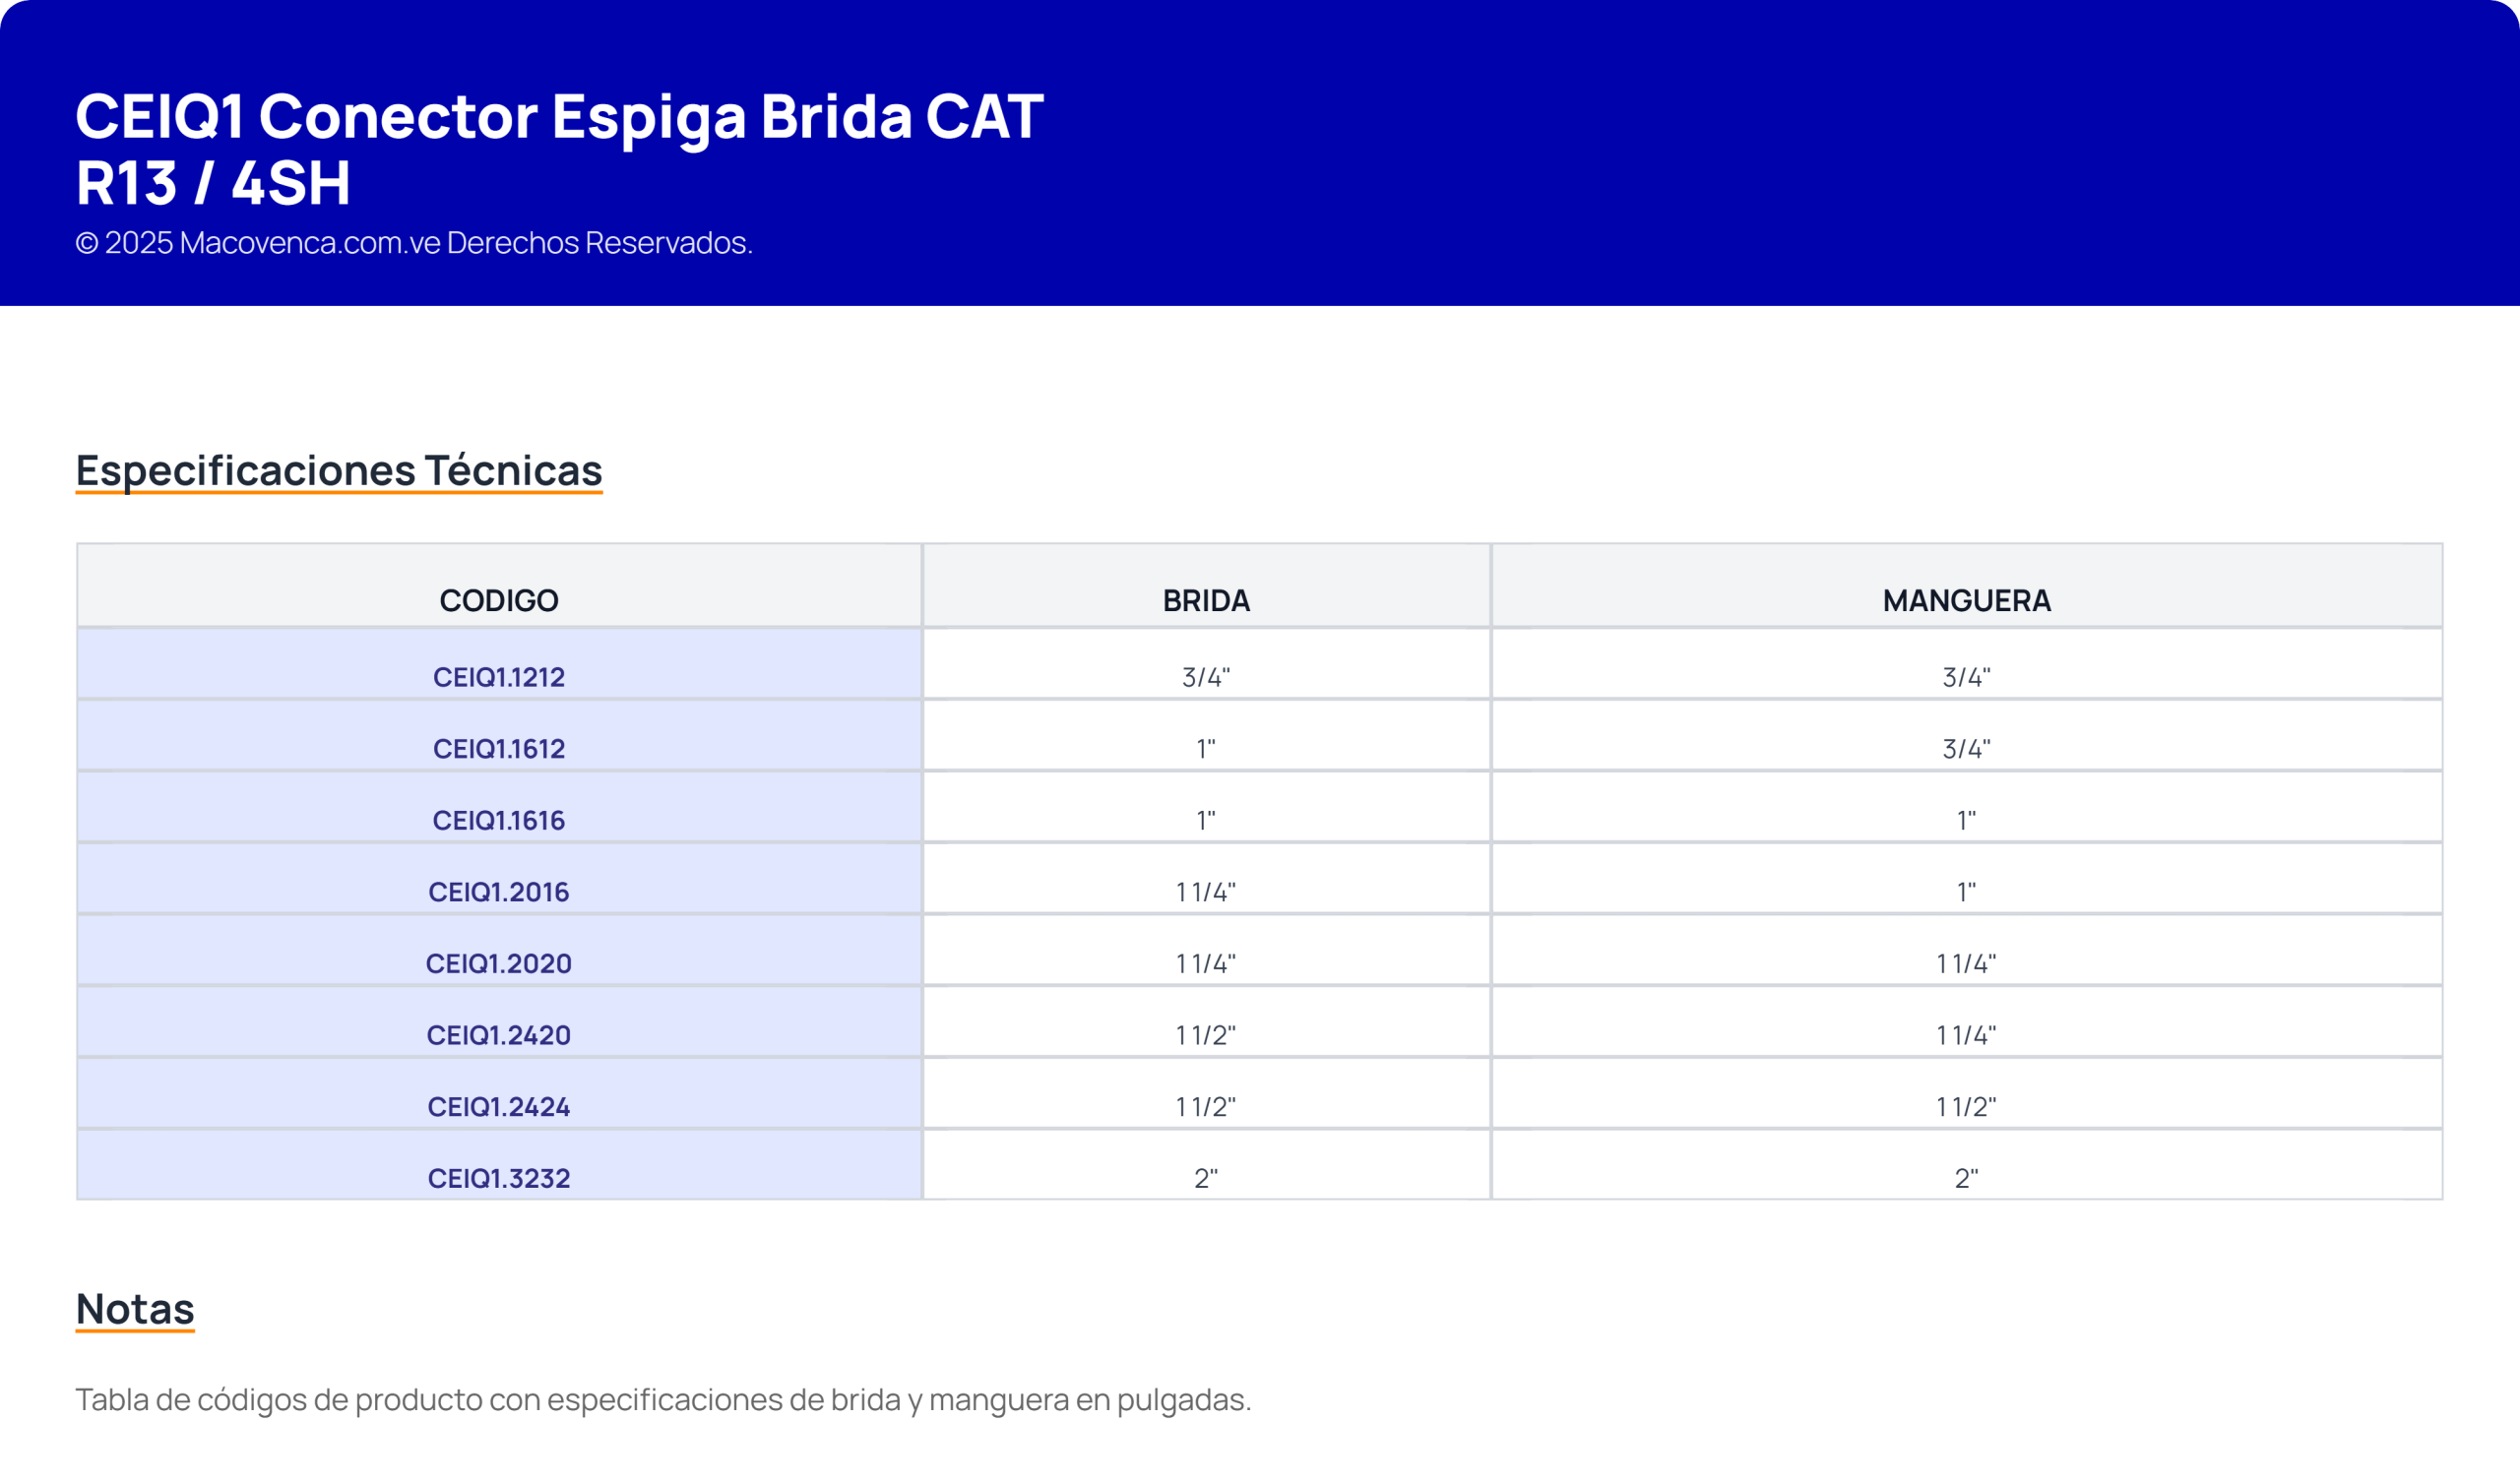The width and height of the screenshot is (2520, 1483).
Task: Click the BRIDA column header
Action: pyautogui.click(x=1206, y=600)
